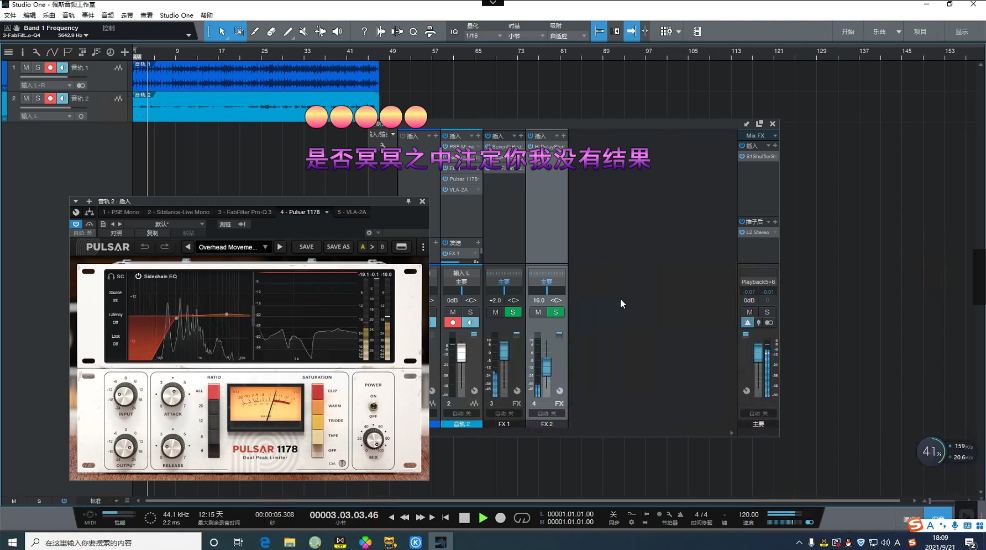The width and height of the screenshot is (986, 550).
Task: Select the Listen speaker tool
Action: 337,32
